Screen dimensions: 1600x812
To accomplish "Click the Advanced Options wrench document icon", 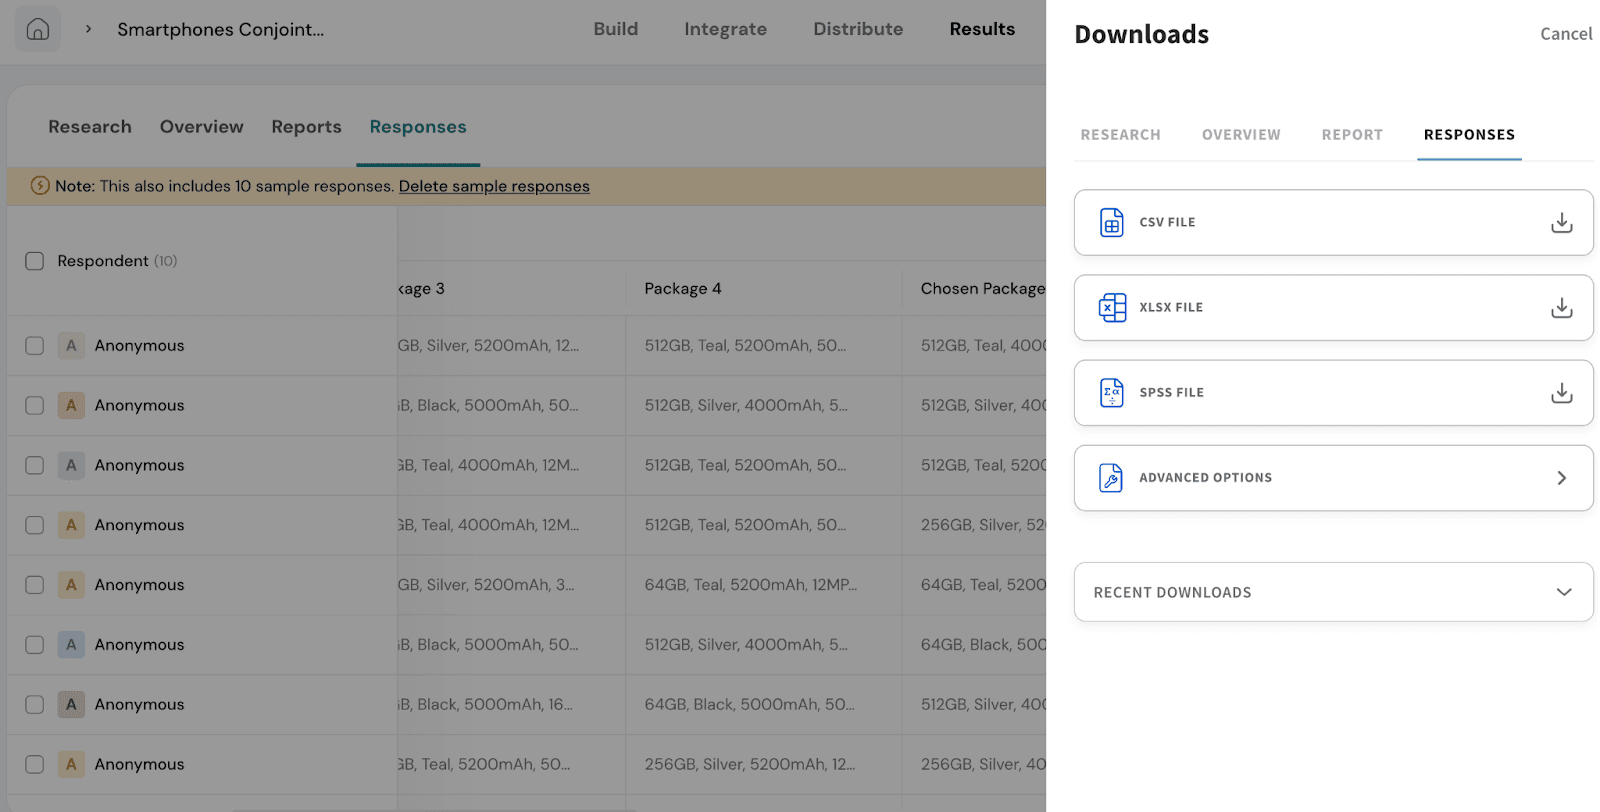I will [1111, 478].
